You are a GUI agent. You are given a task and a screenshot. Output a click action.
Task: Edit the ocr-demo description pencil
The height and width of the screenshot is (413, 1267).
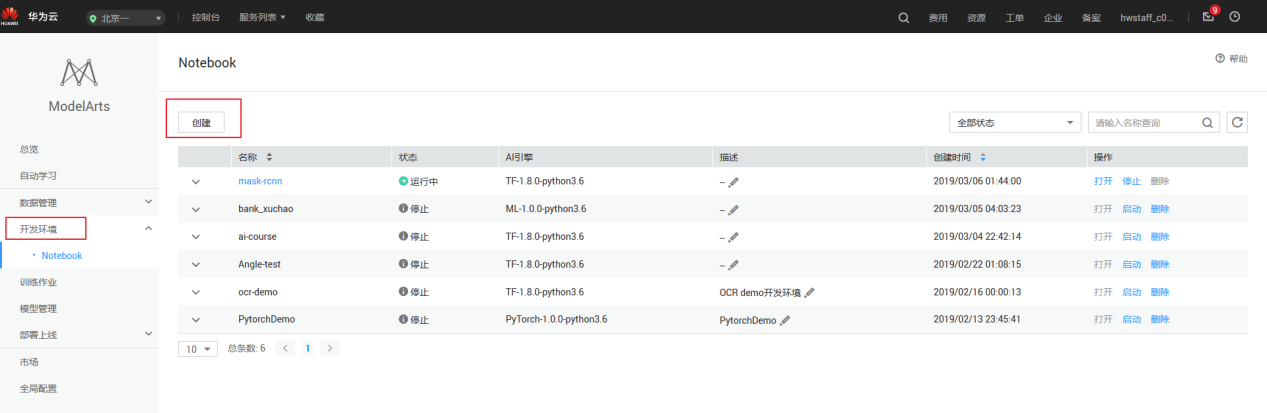click(810, 292)
